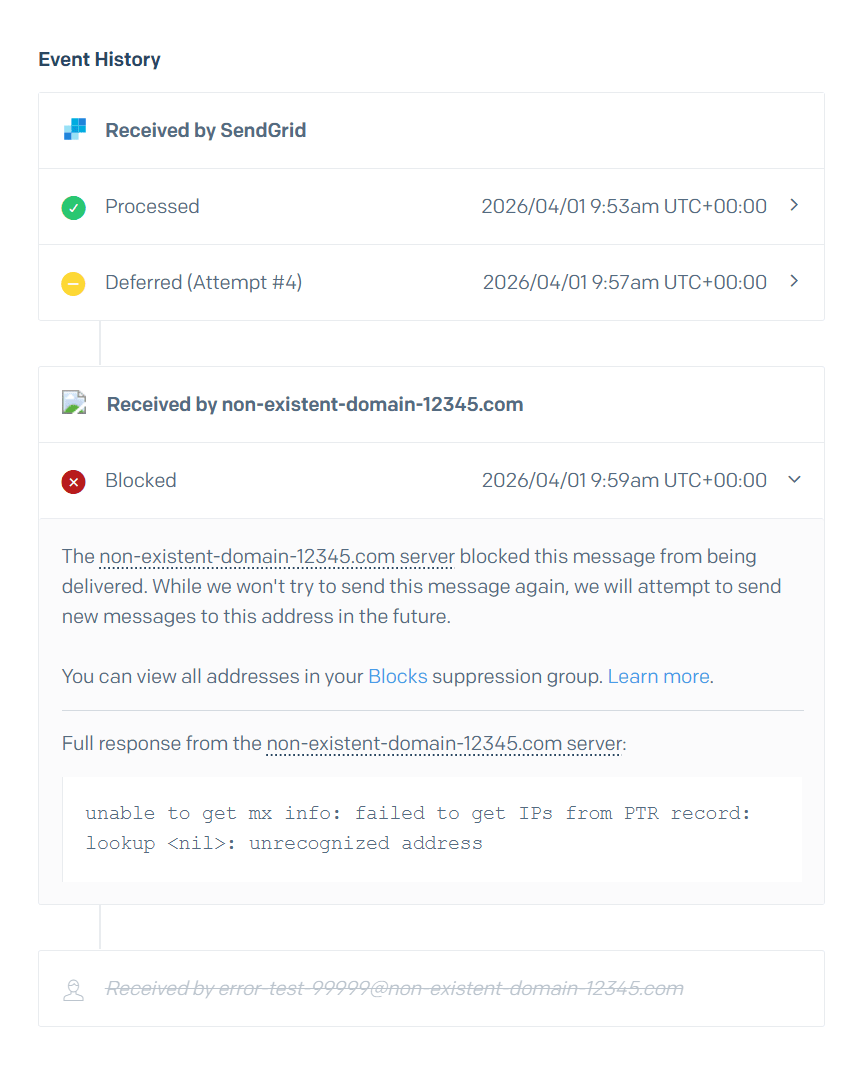Click the SendGrid logo icon
The width and height of the screenshot is (856, 1065).
[73, 129]
